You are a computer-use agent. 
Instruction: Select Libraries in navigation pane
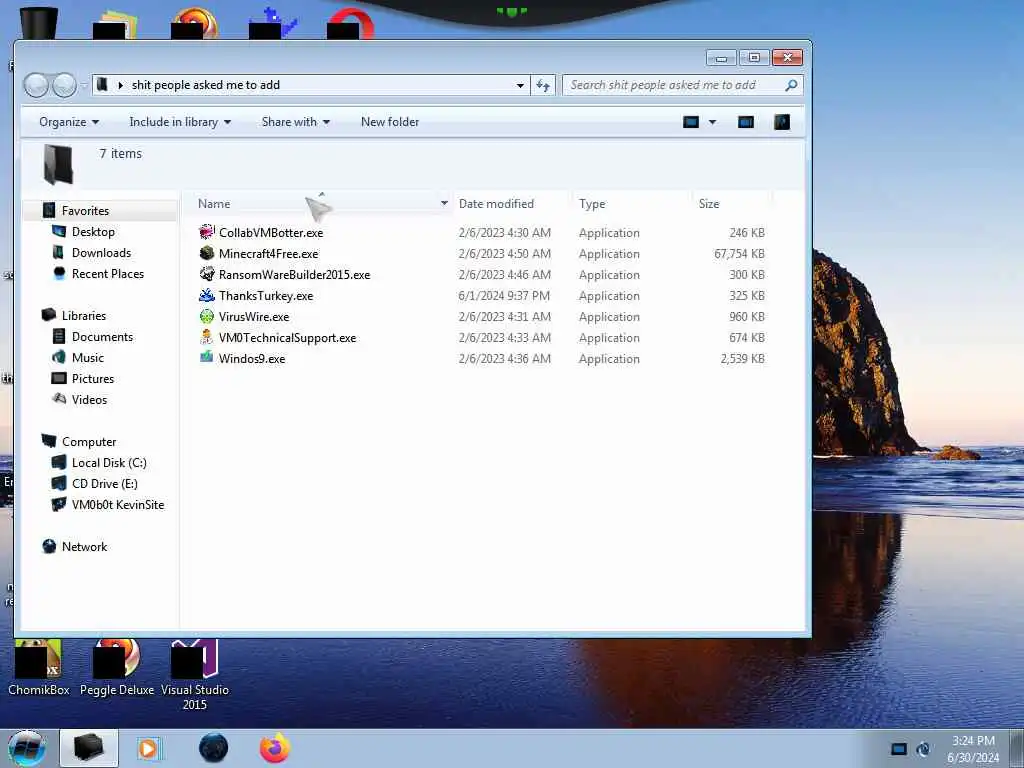pyautogui.click(x=84, y=315)
